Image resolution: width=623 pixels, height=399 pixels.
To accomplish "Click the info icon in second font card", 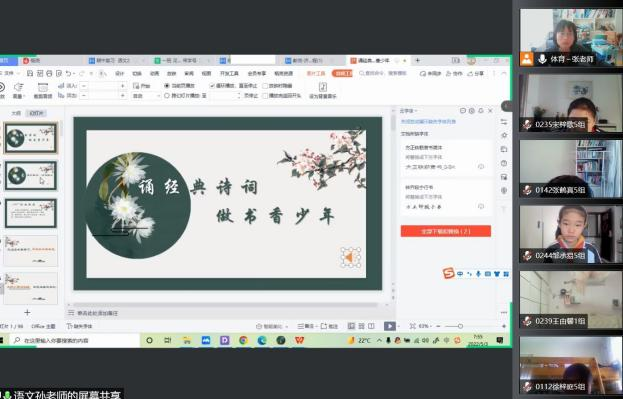I will pyautogui.click(x=481, y=207).
